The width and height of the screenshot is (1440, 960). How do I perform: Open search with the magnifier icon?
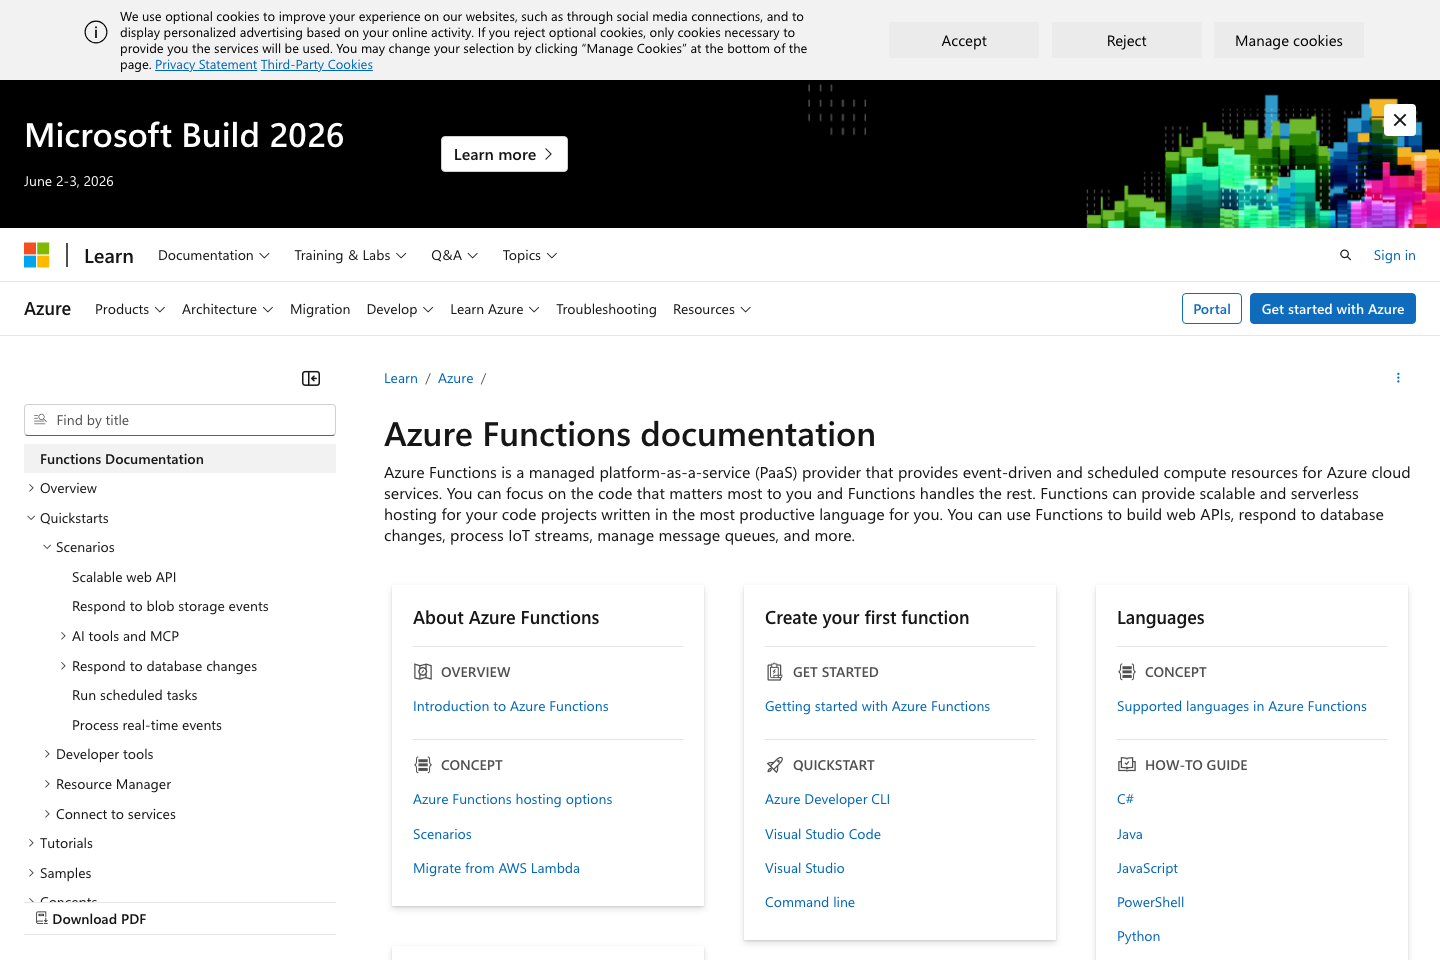1345,255
